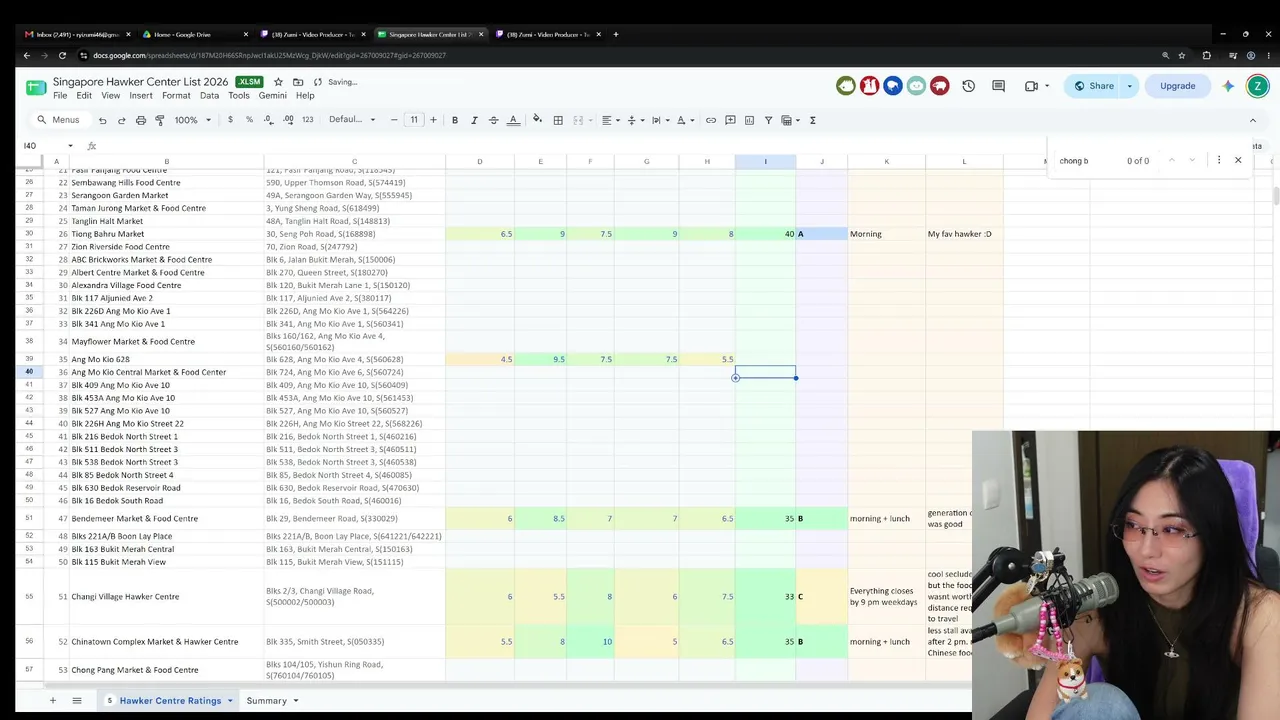The width and height of the screenshot is (1280, 720).
Task: Collapse the toolbar with chevron
Action: tap(1252, 120)
